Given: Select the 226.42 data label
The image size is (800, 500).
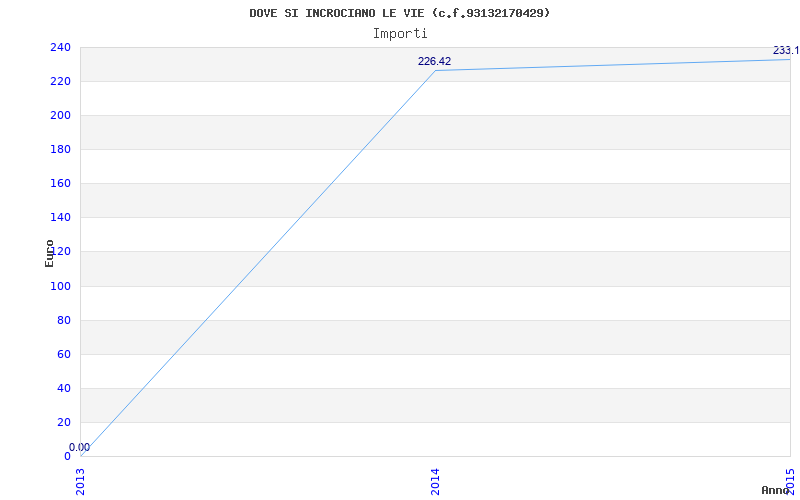Looking at the screenshot, I should click(435, 62).
